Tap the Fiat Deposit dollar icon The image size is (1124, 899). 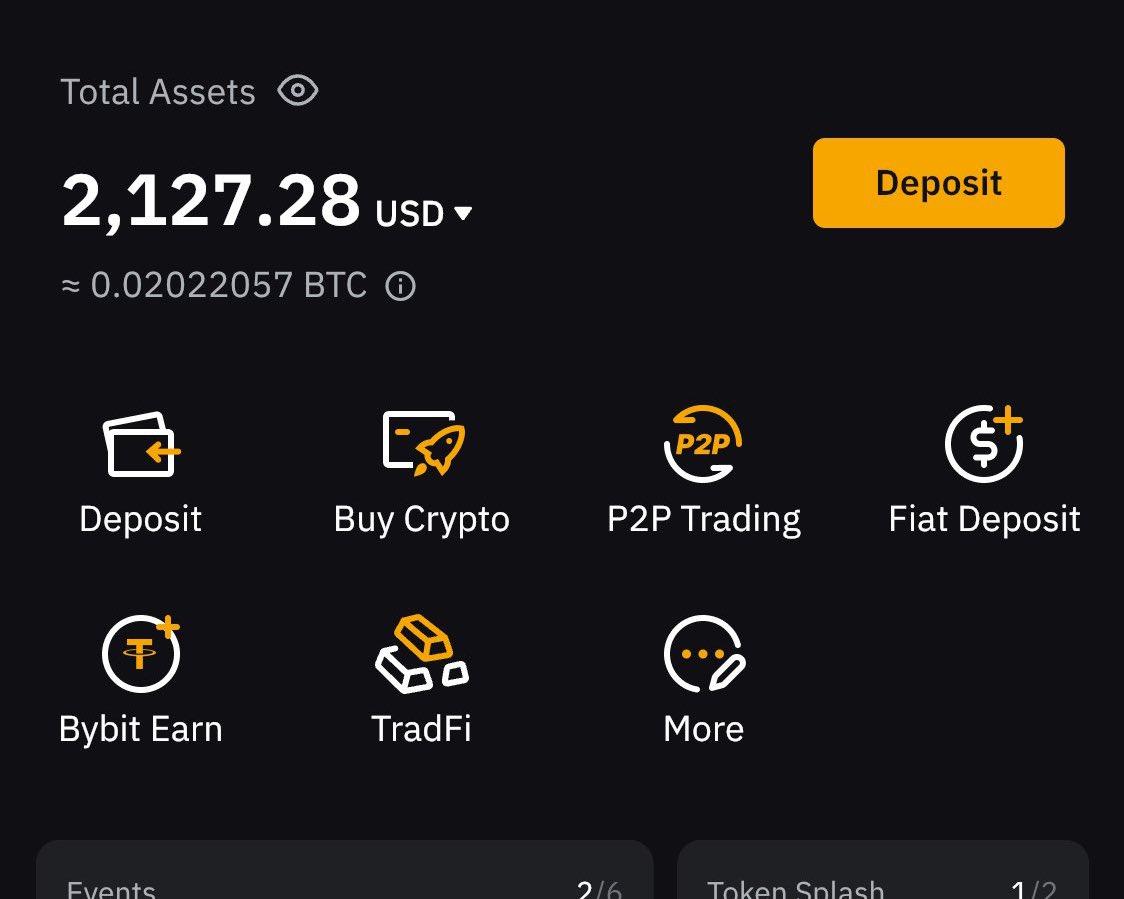[x=984, y=444]
